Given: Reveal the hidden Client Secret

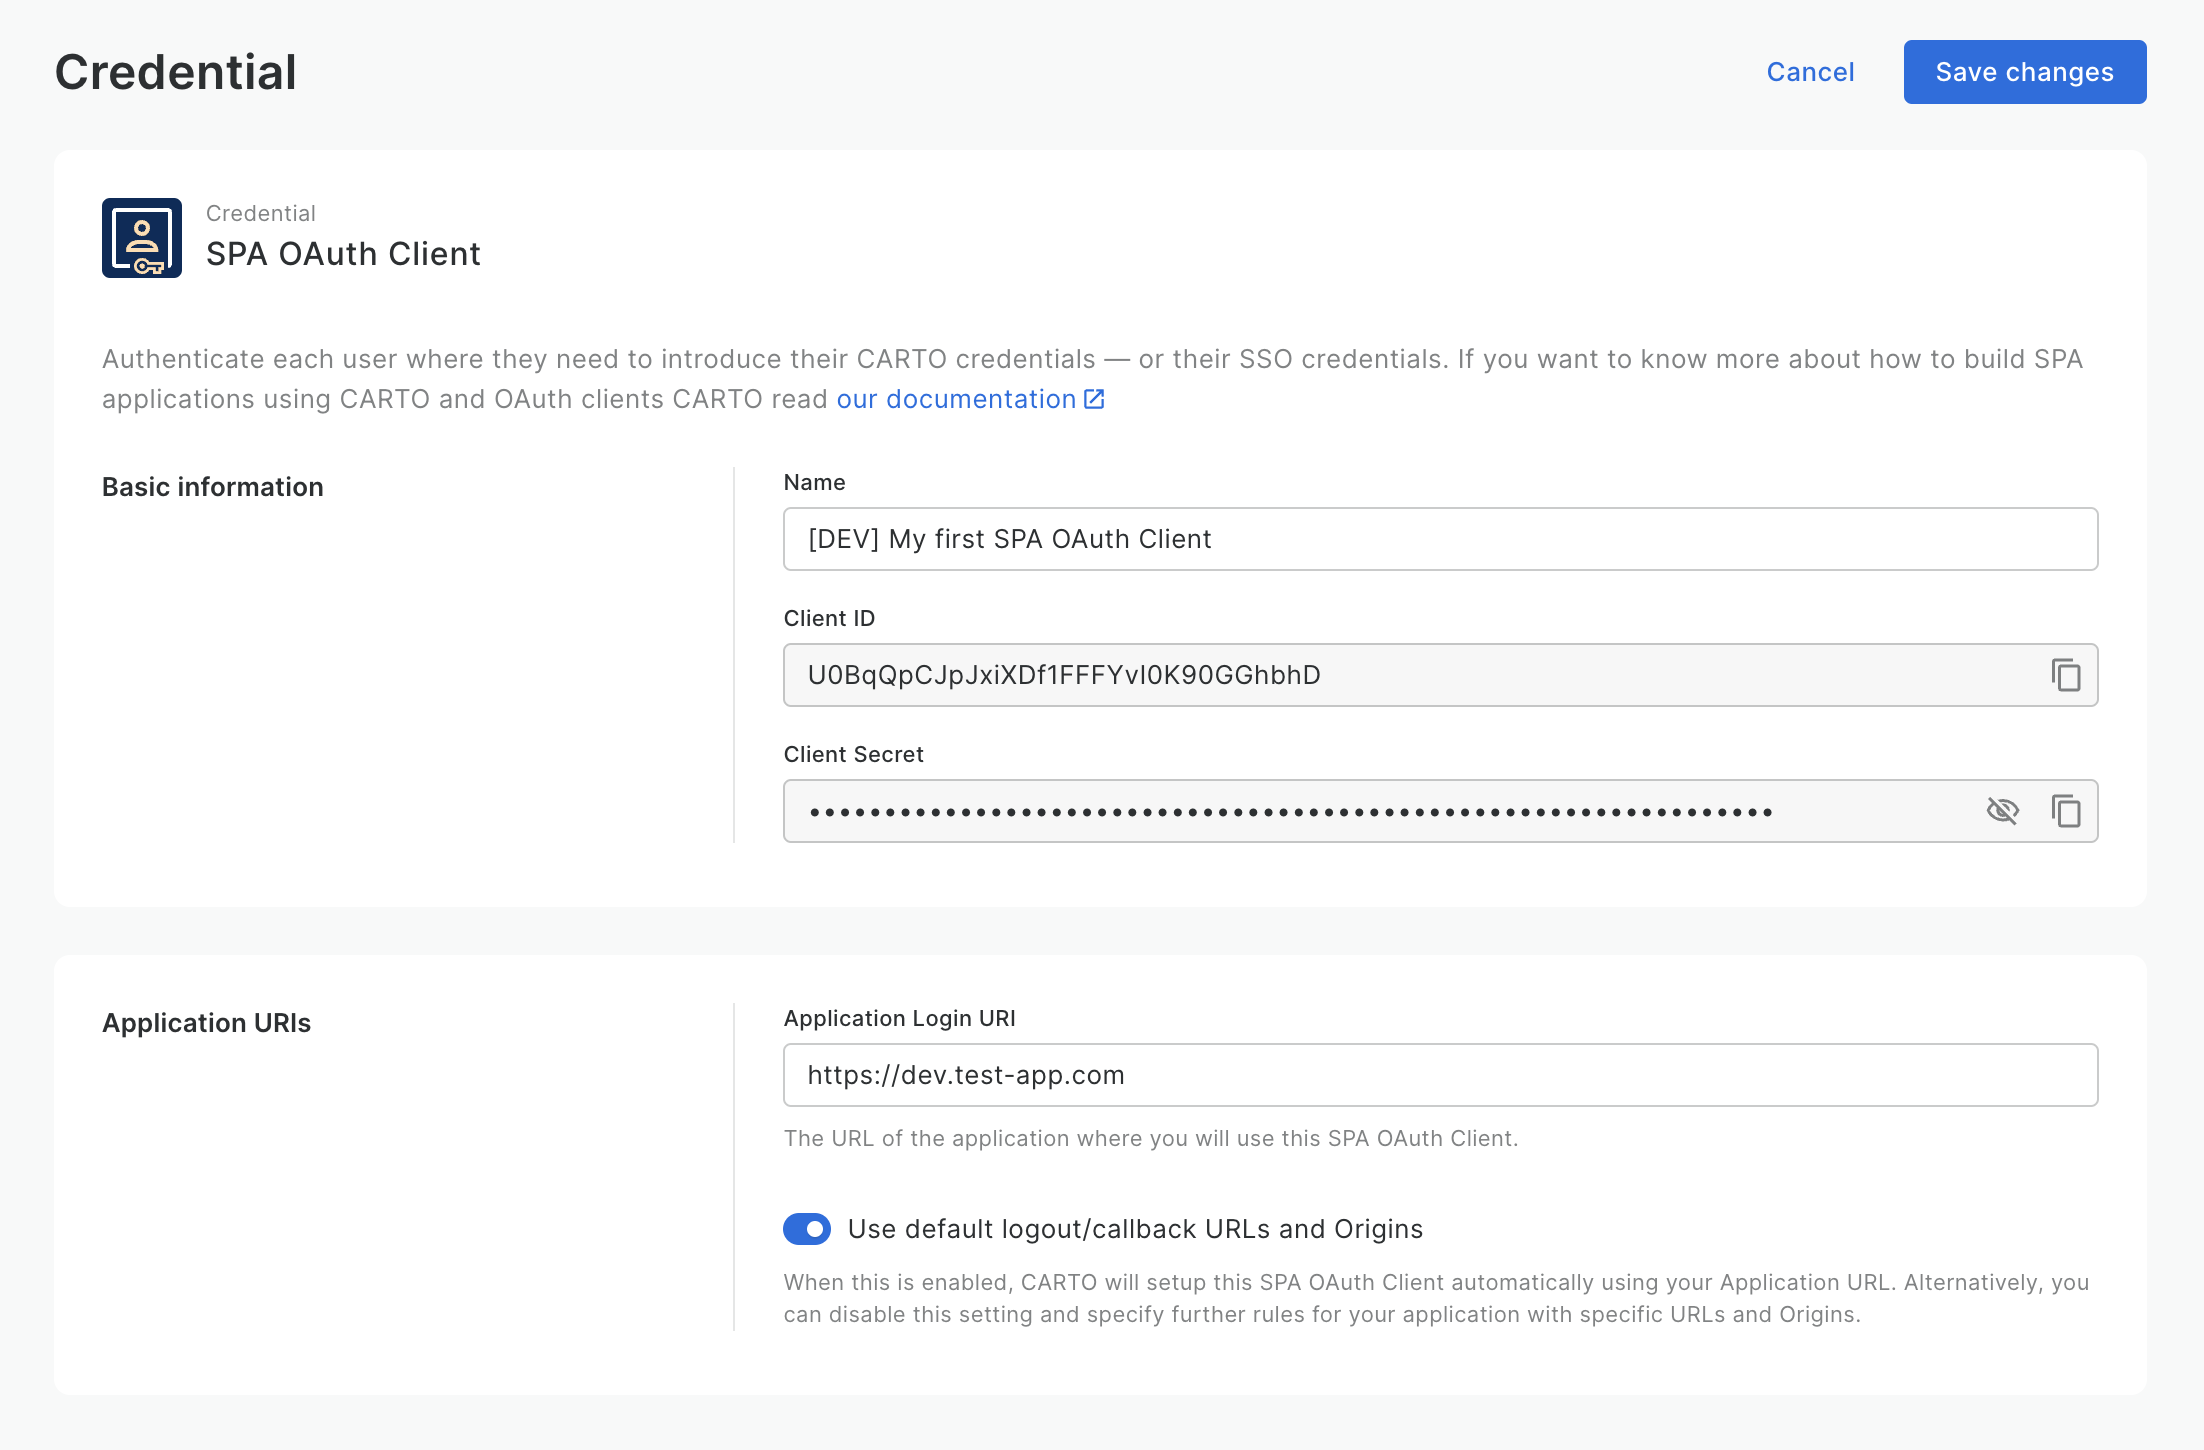Looking at the screenshot, I should coord(2002,811).
